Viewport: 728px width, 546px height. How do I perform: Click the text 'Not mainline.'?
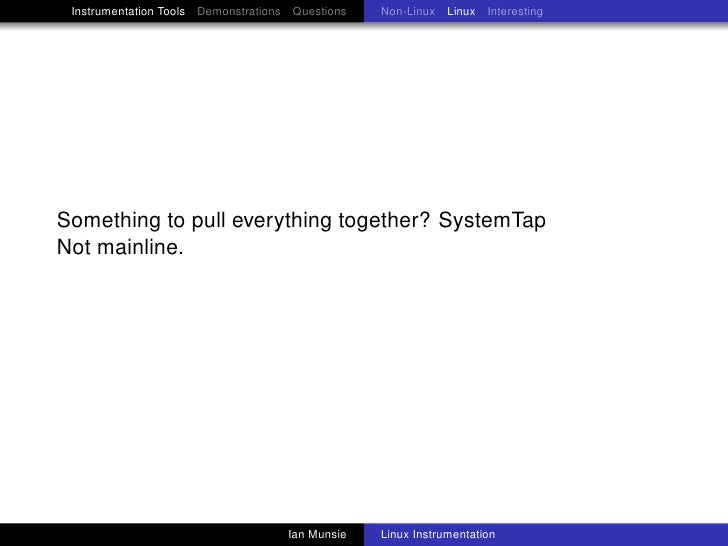click(120, 247)
